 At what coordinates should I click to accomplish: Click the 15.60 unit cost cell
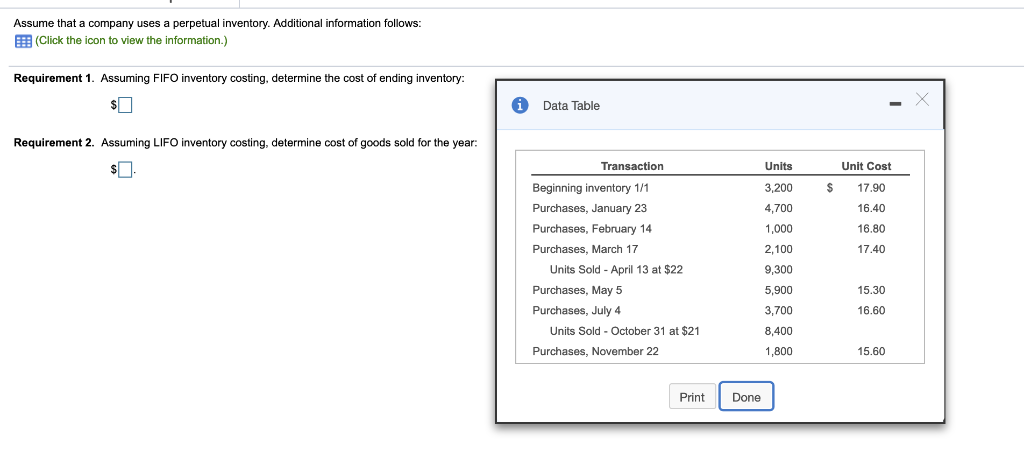(x=871, y=351)
